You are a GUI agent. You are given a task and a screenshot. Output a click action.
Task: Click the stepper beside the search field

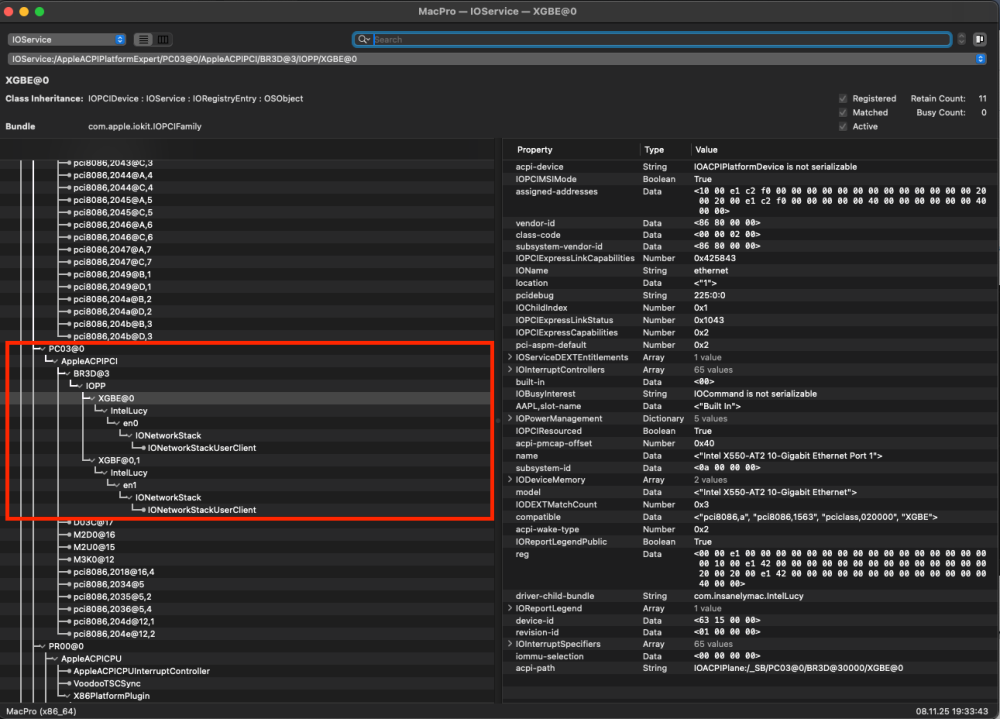click(x=961, y=40)
